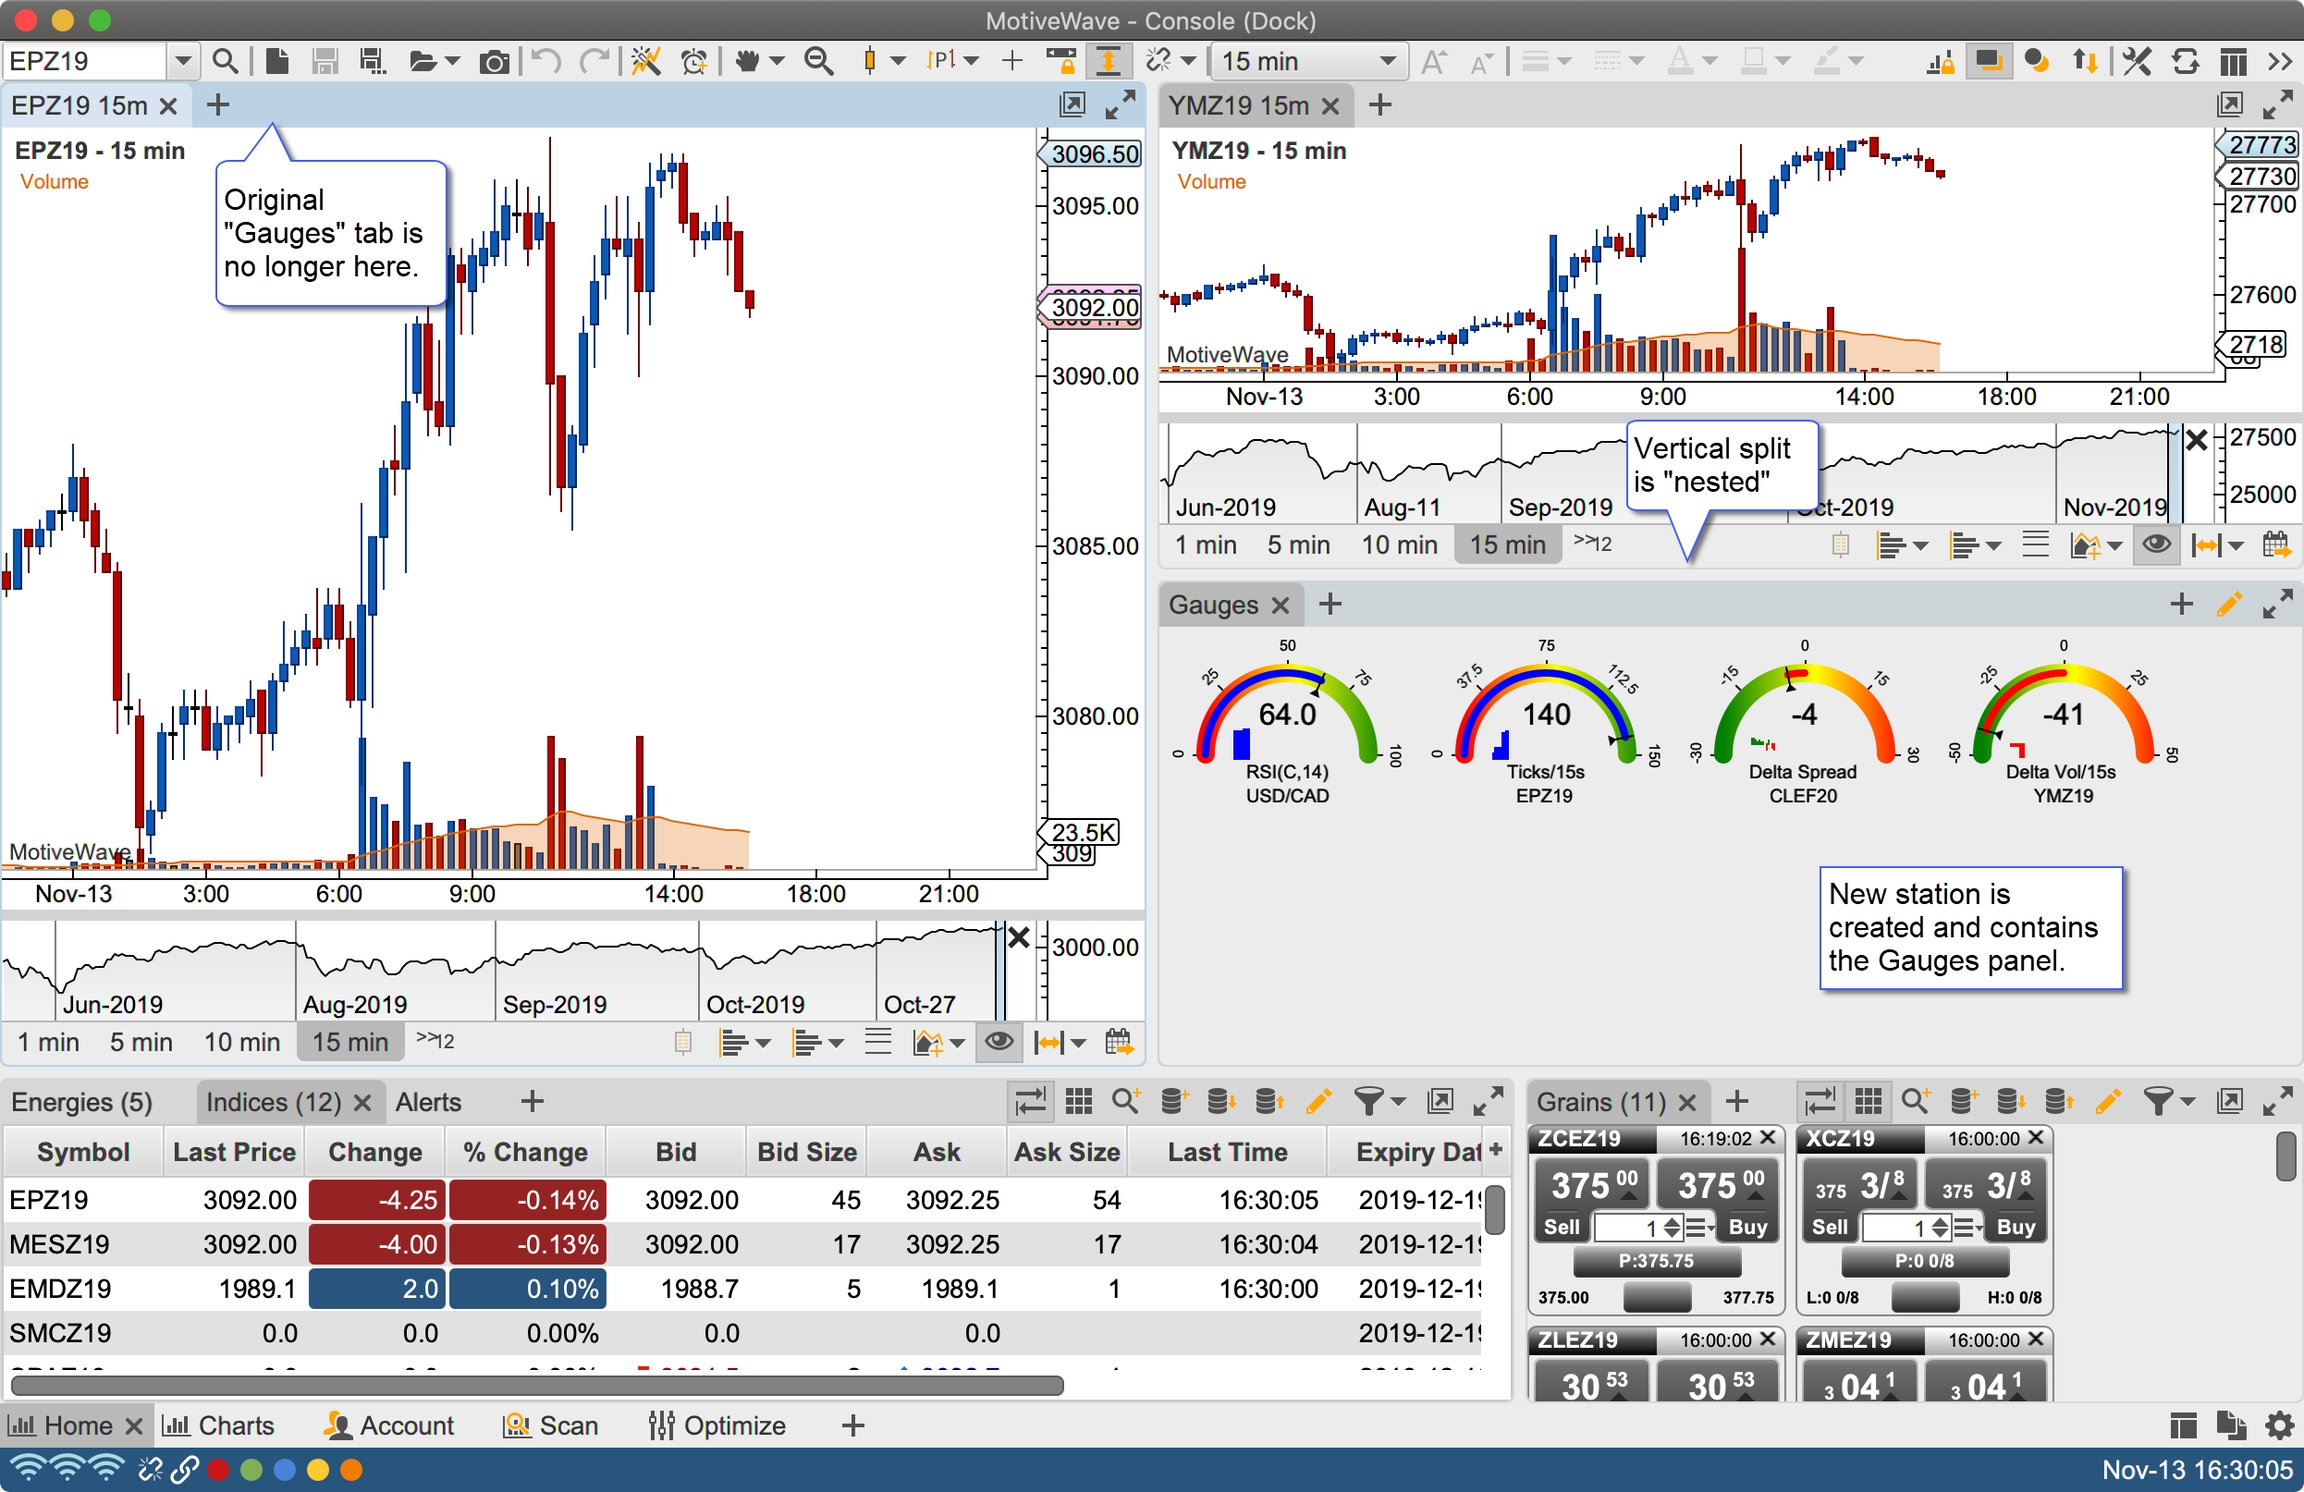Click the grid view icon in Indices toolbar
Image resolution: width=2304 pixels, height=1492 pixels.
coord(1078,1102)
